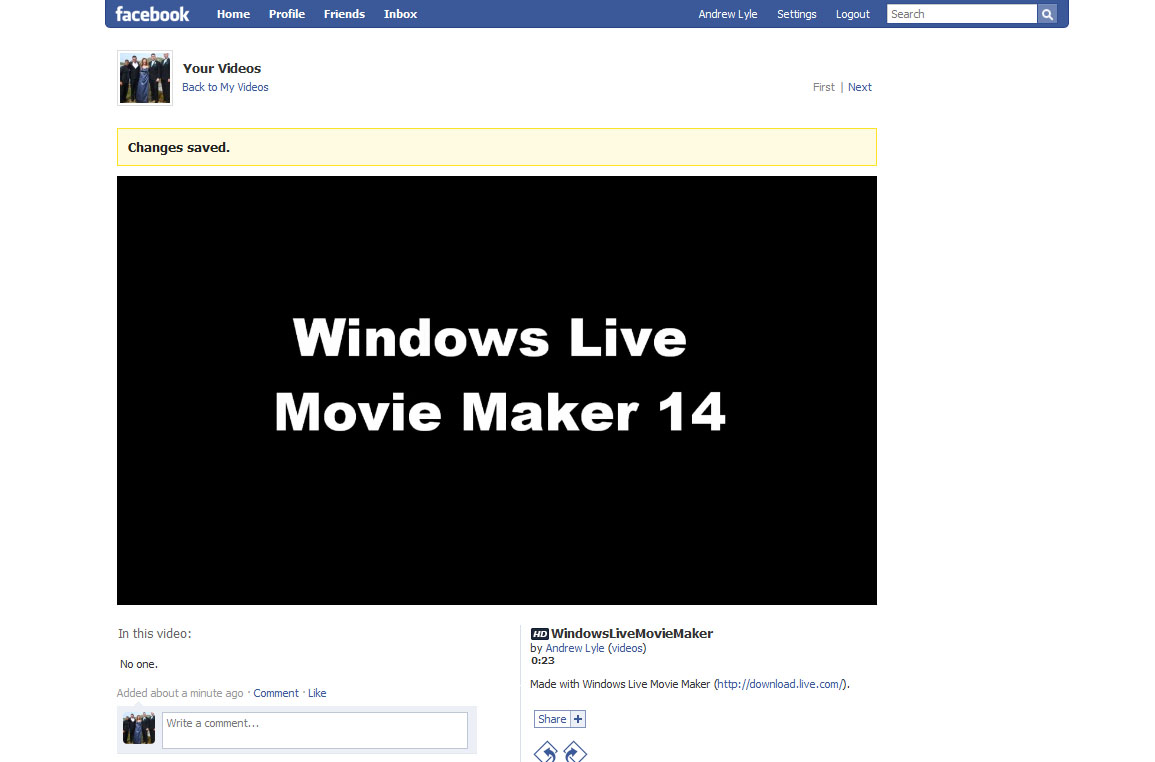The height and width of the screenshot is (762, 1155).
Task: Like the video
Action: 317,693
